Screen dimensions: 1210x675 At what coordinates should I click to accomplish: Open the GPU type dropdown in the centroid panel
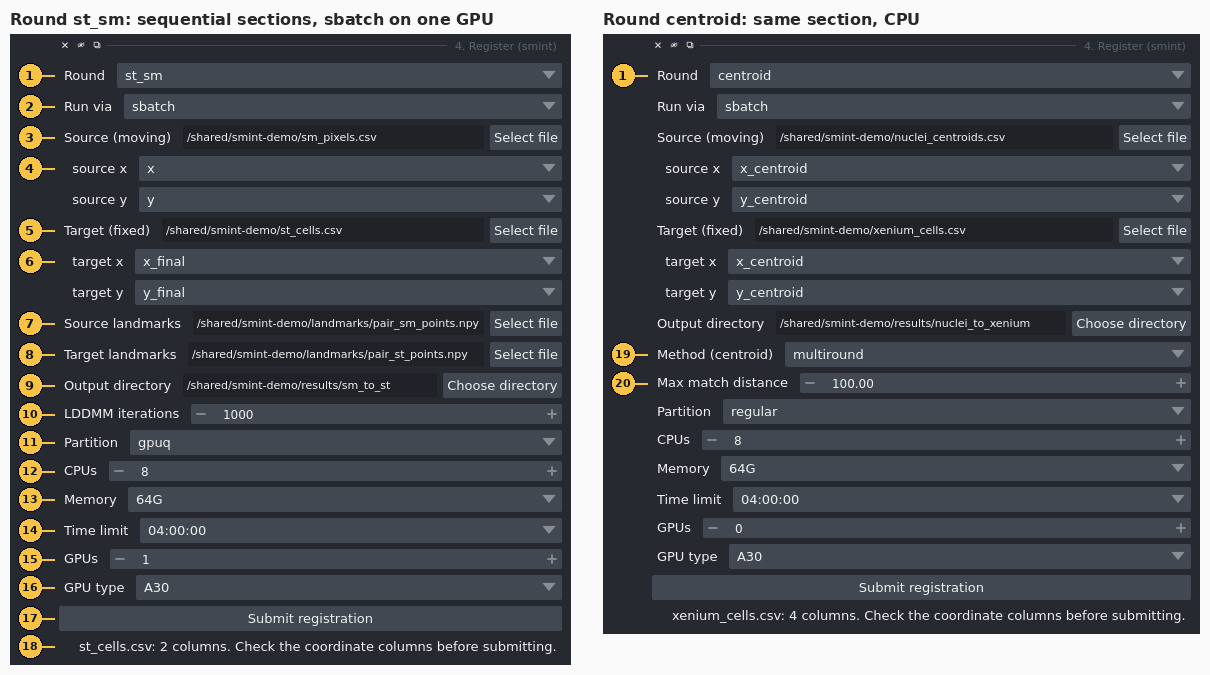pos(960,556)
